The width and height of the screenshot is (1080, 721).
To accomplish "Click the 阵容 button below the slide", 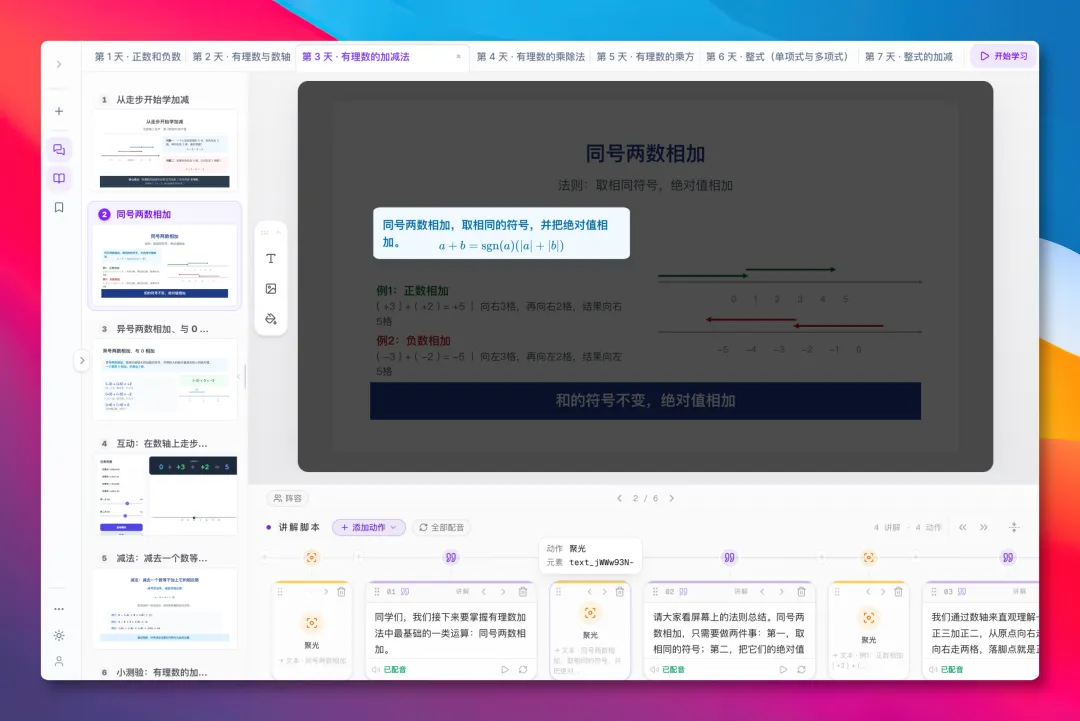I will (287, 498).
